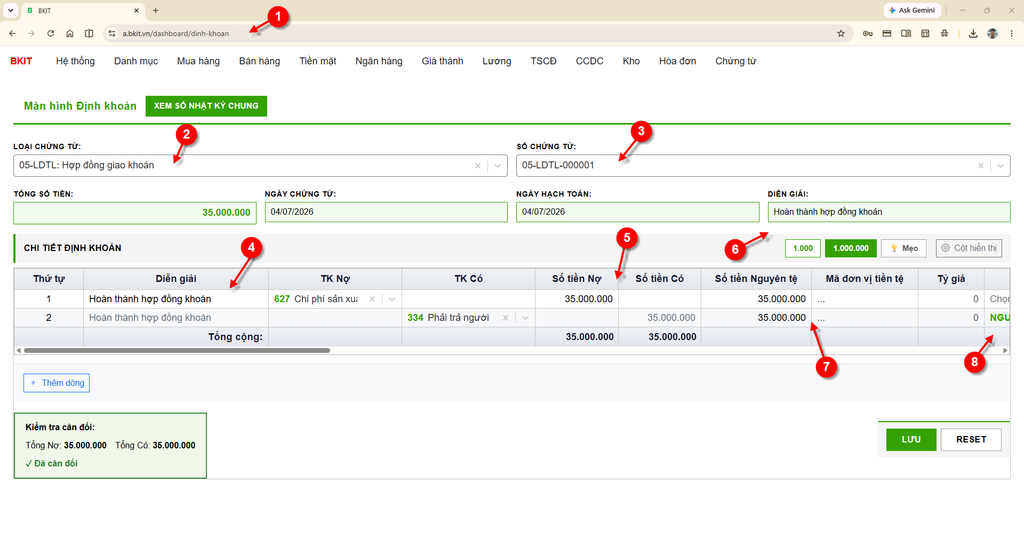1024x550 pixels.
Task: Open the tab search dropdown arrow
Action: coord(10,10)
